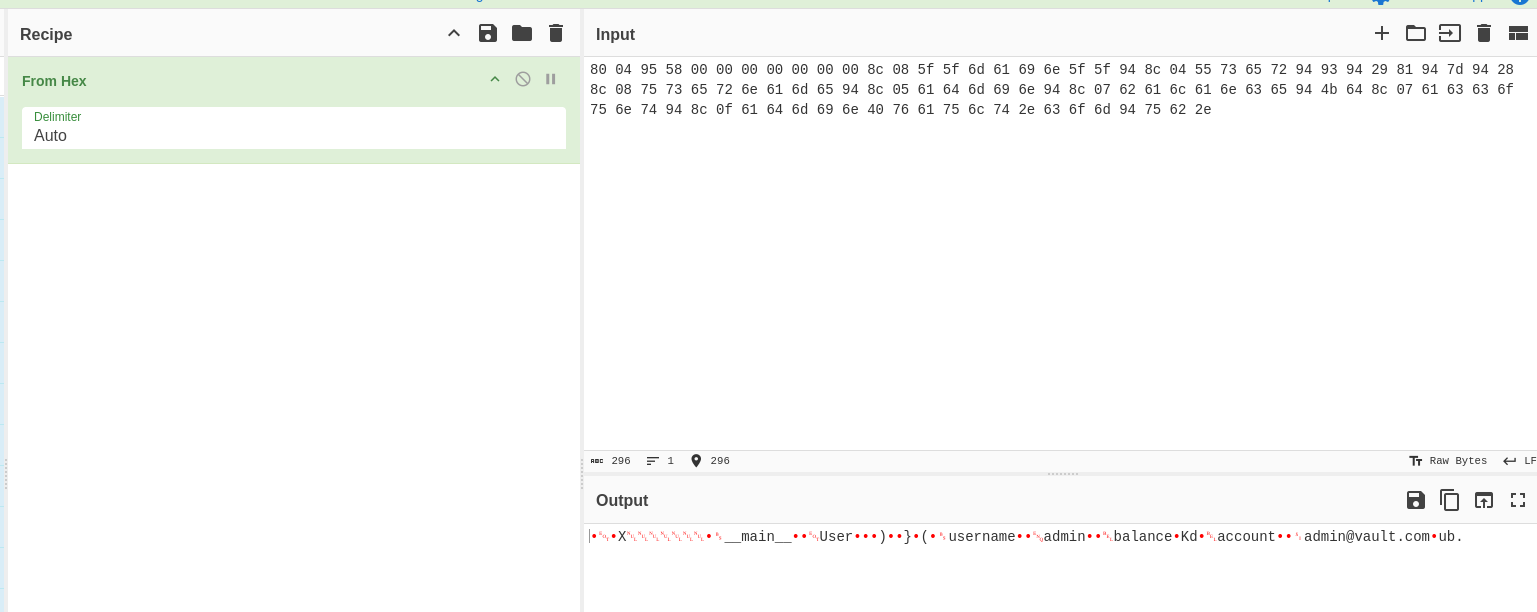Open folder as input
Viewport: 1537px width, 612px height.
click(x=1416, y=33)
